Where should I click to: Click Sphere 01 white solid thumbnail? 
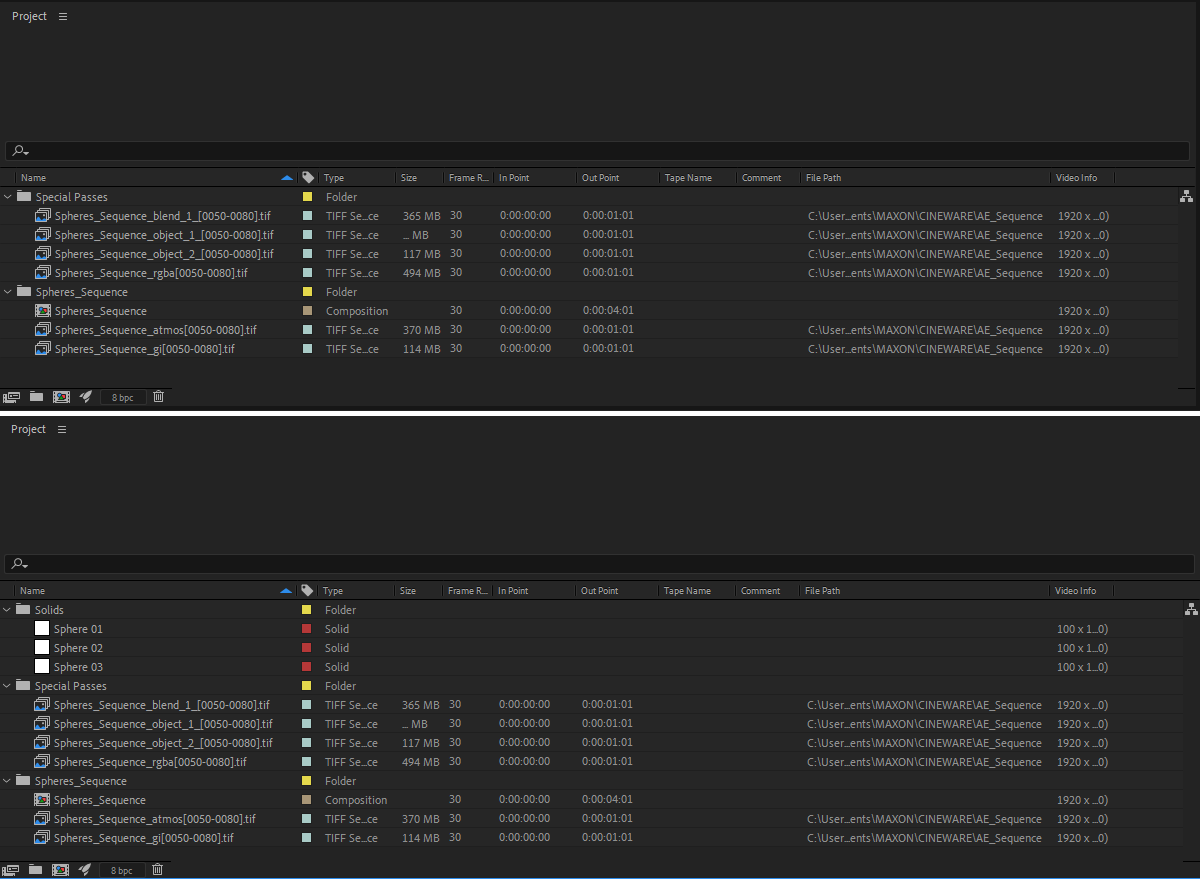(42, 629)
